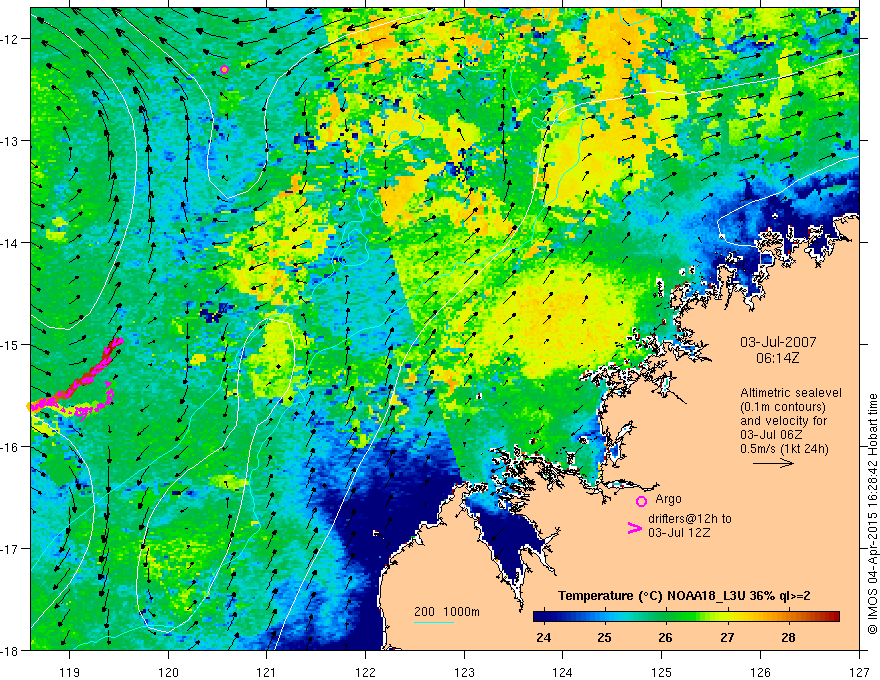This screenshot has height=680, width=880.
Task: Click the colorbar label 27
Action: tap(727, 637)
